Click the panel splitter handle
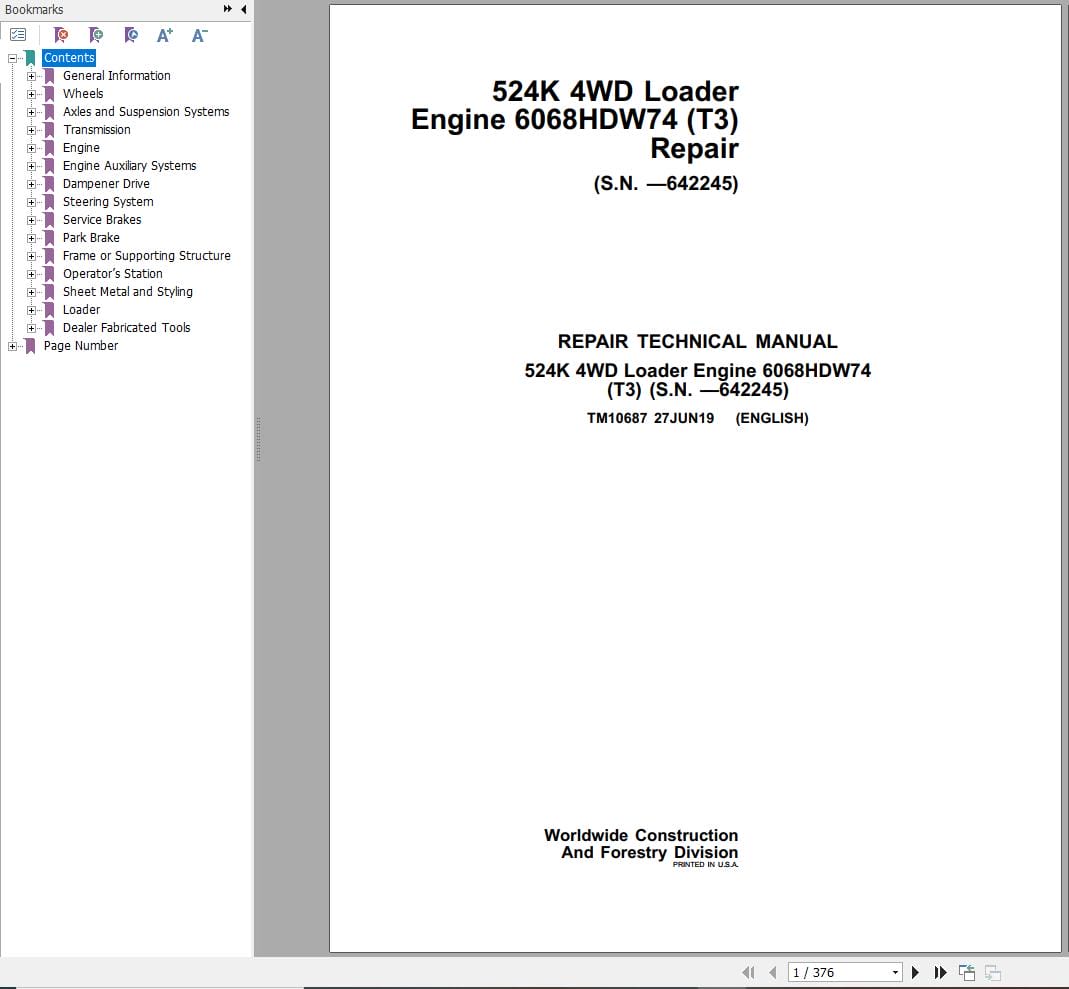Screen dimensions: 1069x989 coord(258,440)
